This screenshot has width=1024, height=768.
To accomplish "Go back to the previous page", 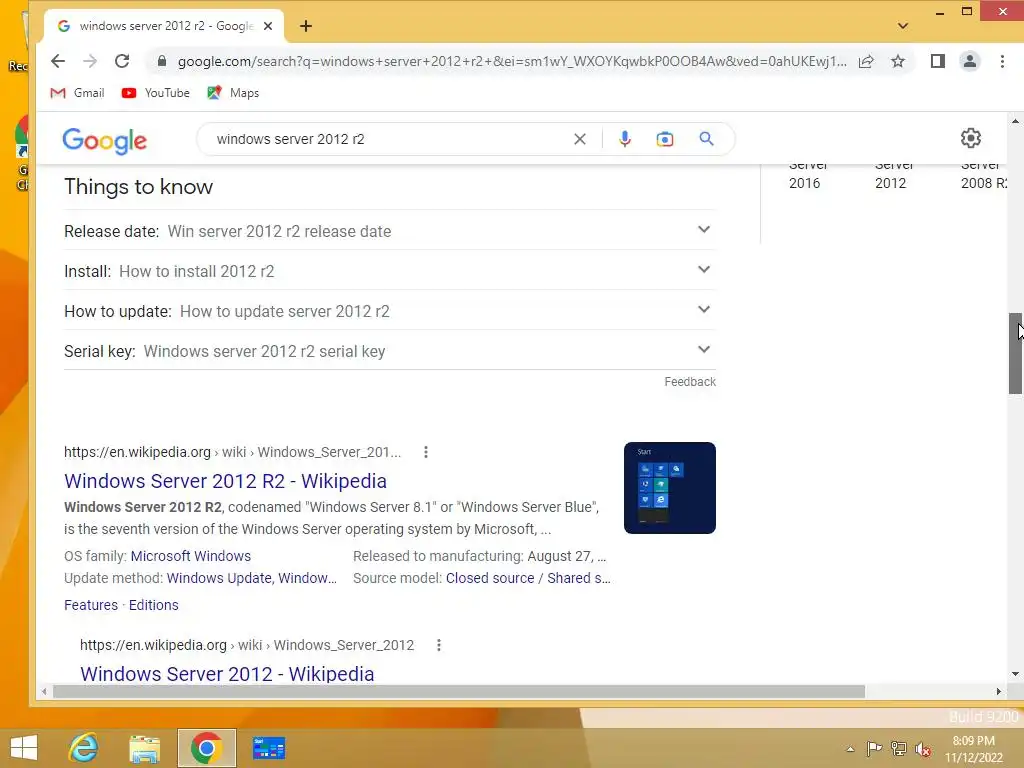I will (57, 61).
